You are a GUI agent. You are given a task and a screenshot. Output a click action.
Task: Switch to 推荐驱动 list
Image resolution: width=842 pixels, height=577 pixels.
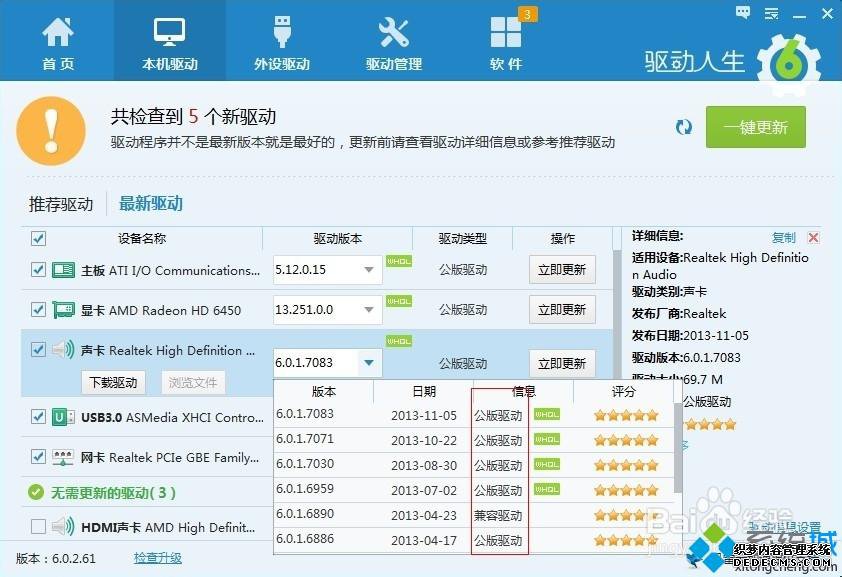[61, 204]
